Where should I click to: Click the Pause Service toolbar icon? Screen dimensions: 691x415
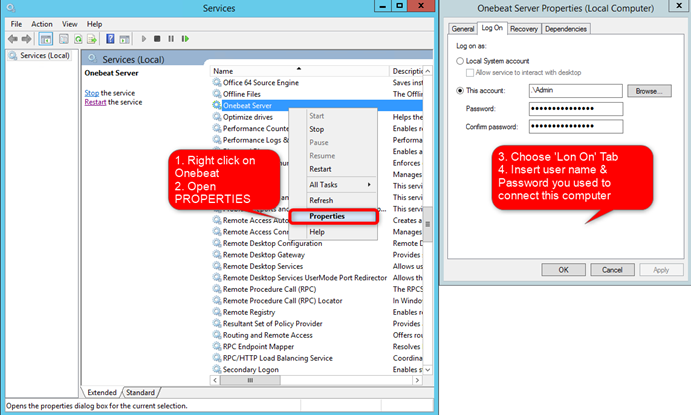(171, 39)
